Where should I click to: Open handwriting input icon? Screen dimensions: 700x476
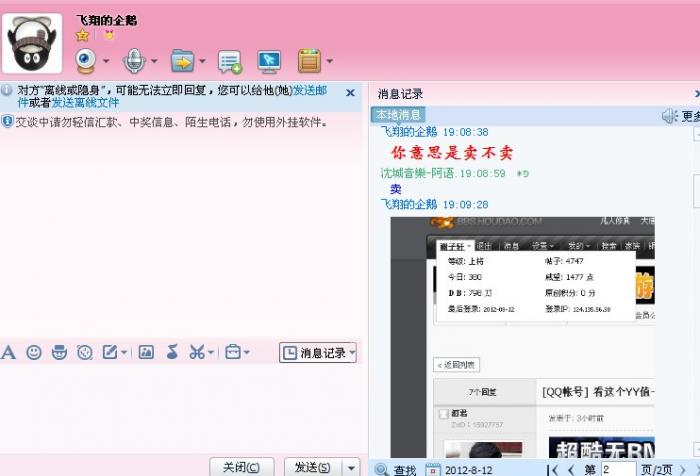[109, 352]
